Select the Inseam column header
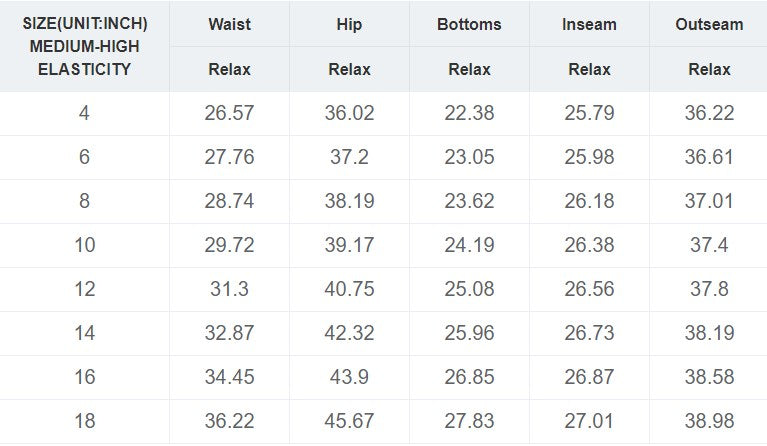The height and width of the screenshot is (446, 767). 589,24
